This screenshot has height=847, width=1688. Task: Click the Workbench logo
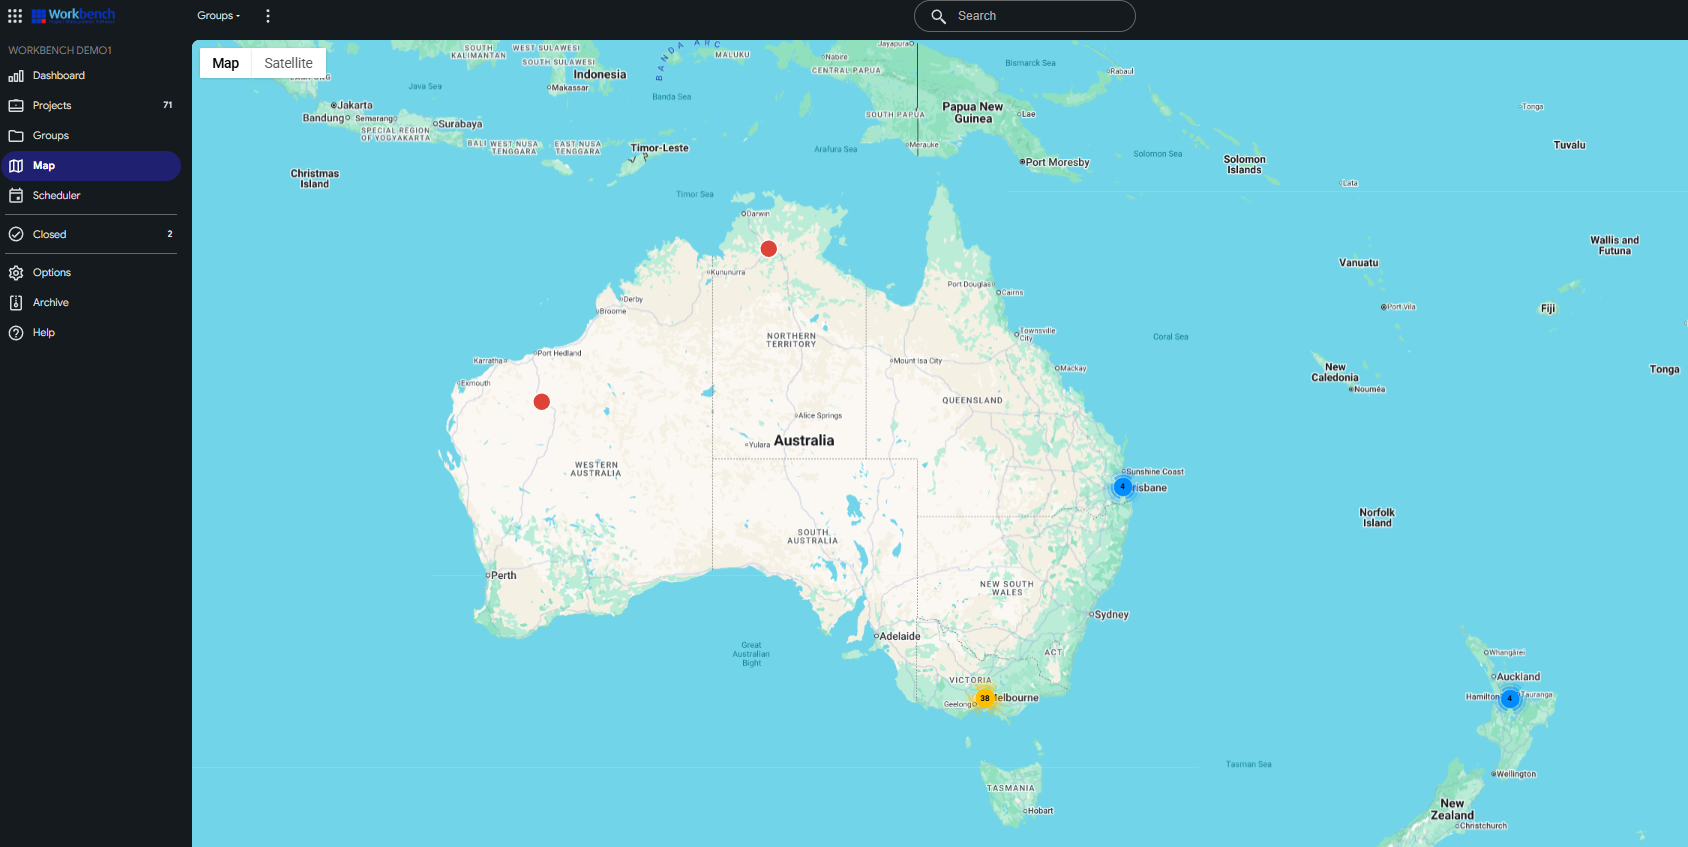[74, 15]
